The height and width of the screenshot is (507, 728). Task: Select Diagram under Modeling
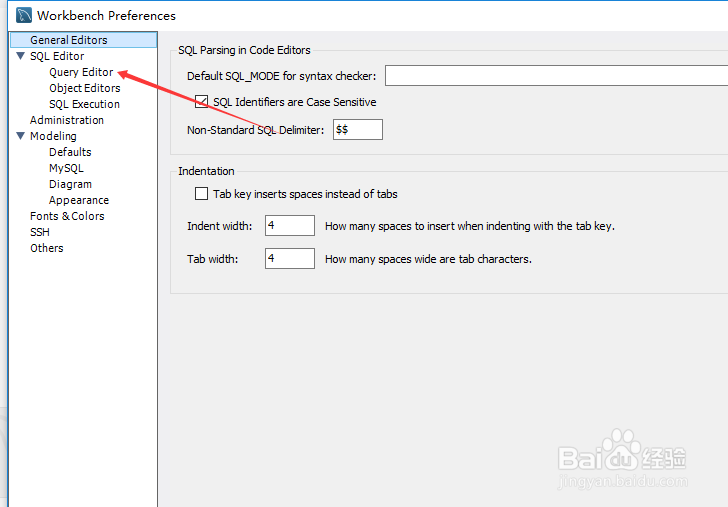pos(71,184)
